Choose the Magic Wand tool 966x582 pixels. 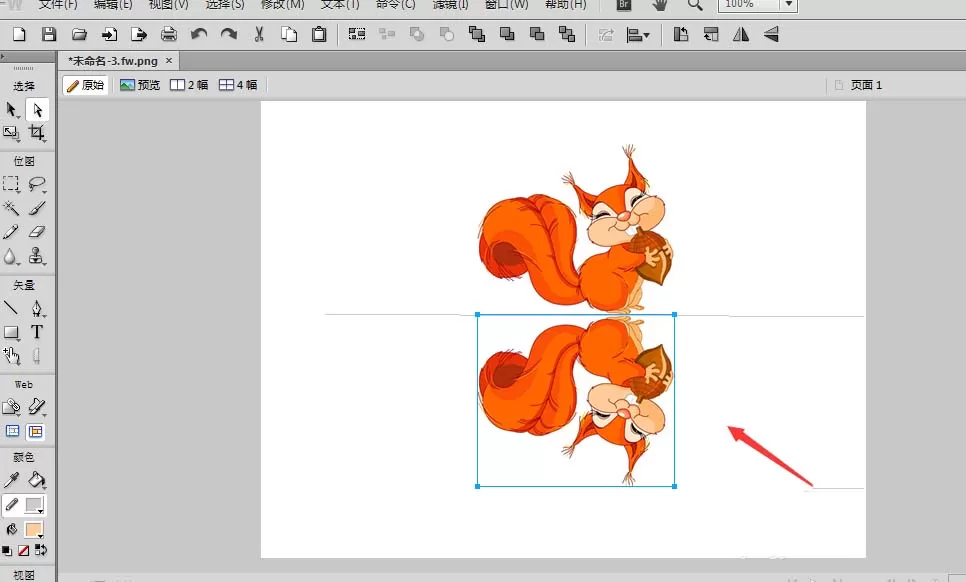[x=11, y=208]
